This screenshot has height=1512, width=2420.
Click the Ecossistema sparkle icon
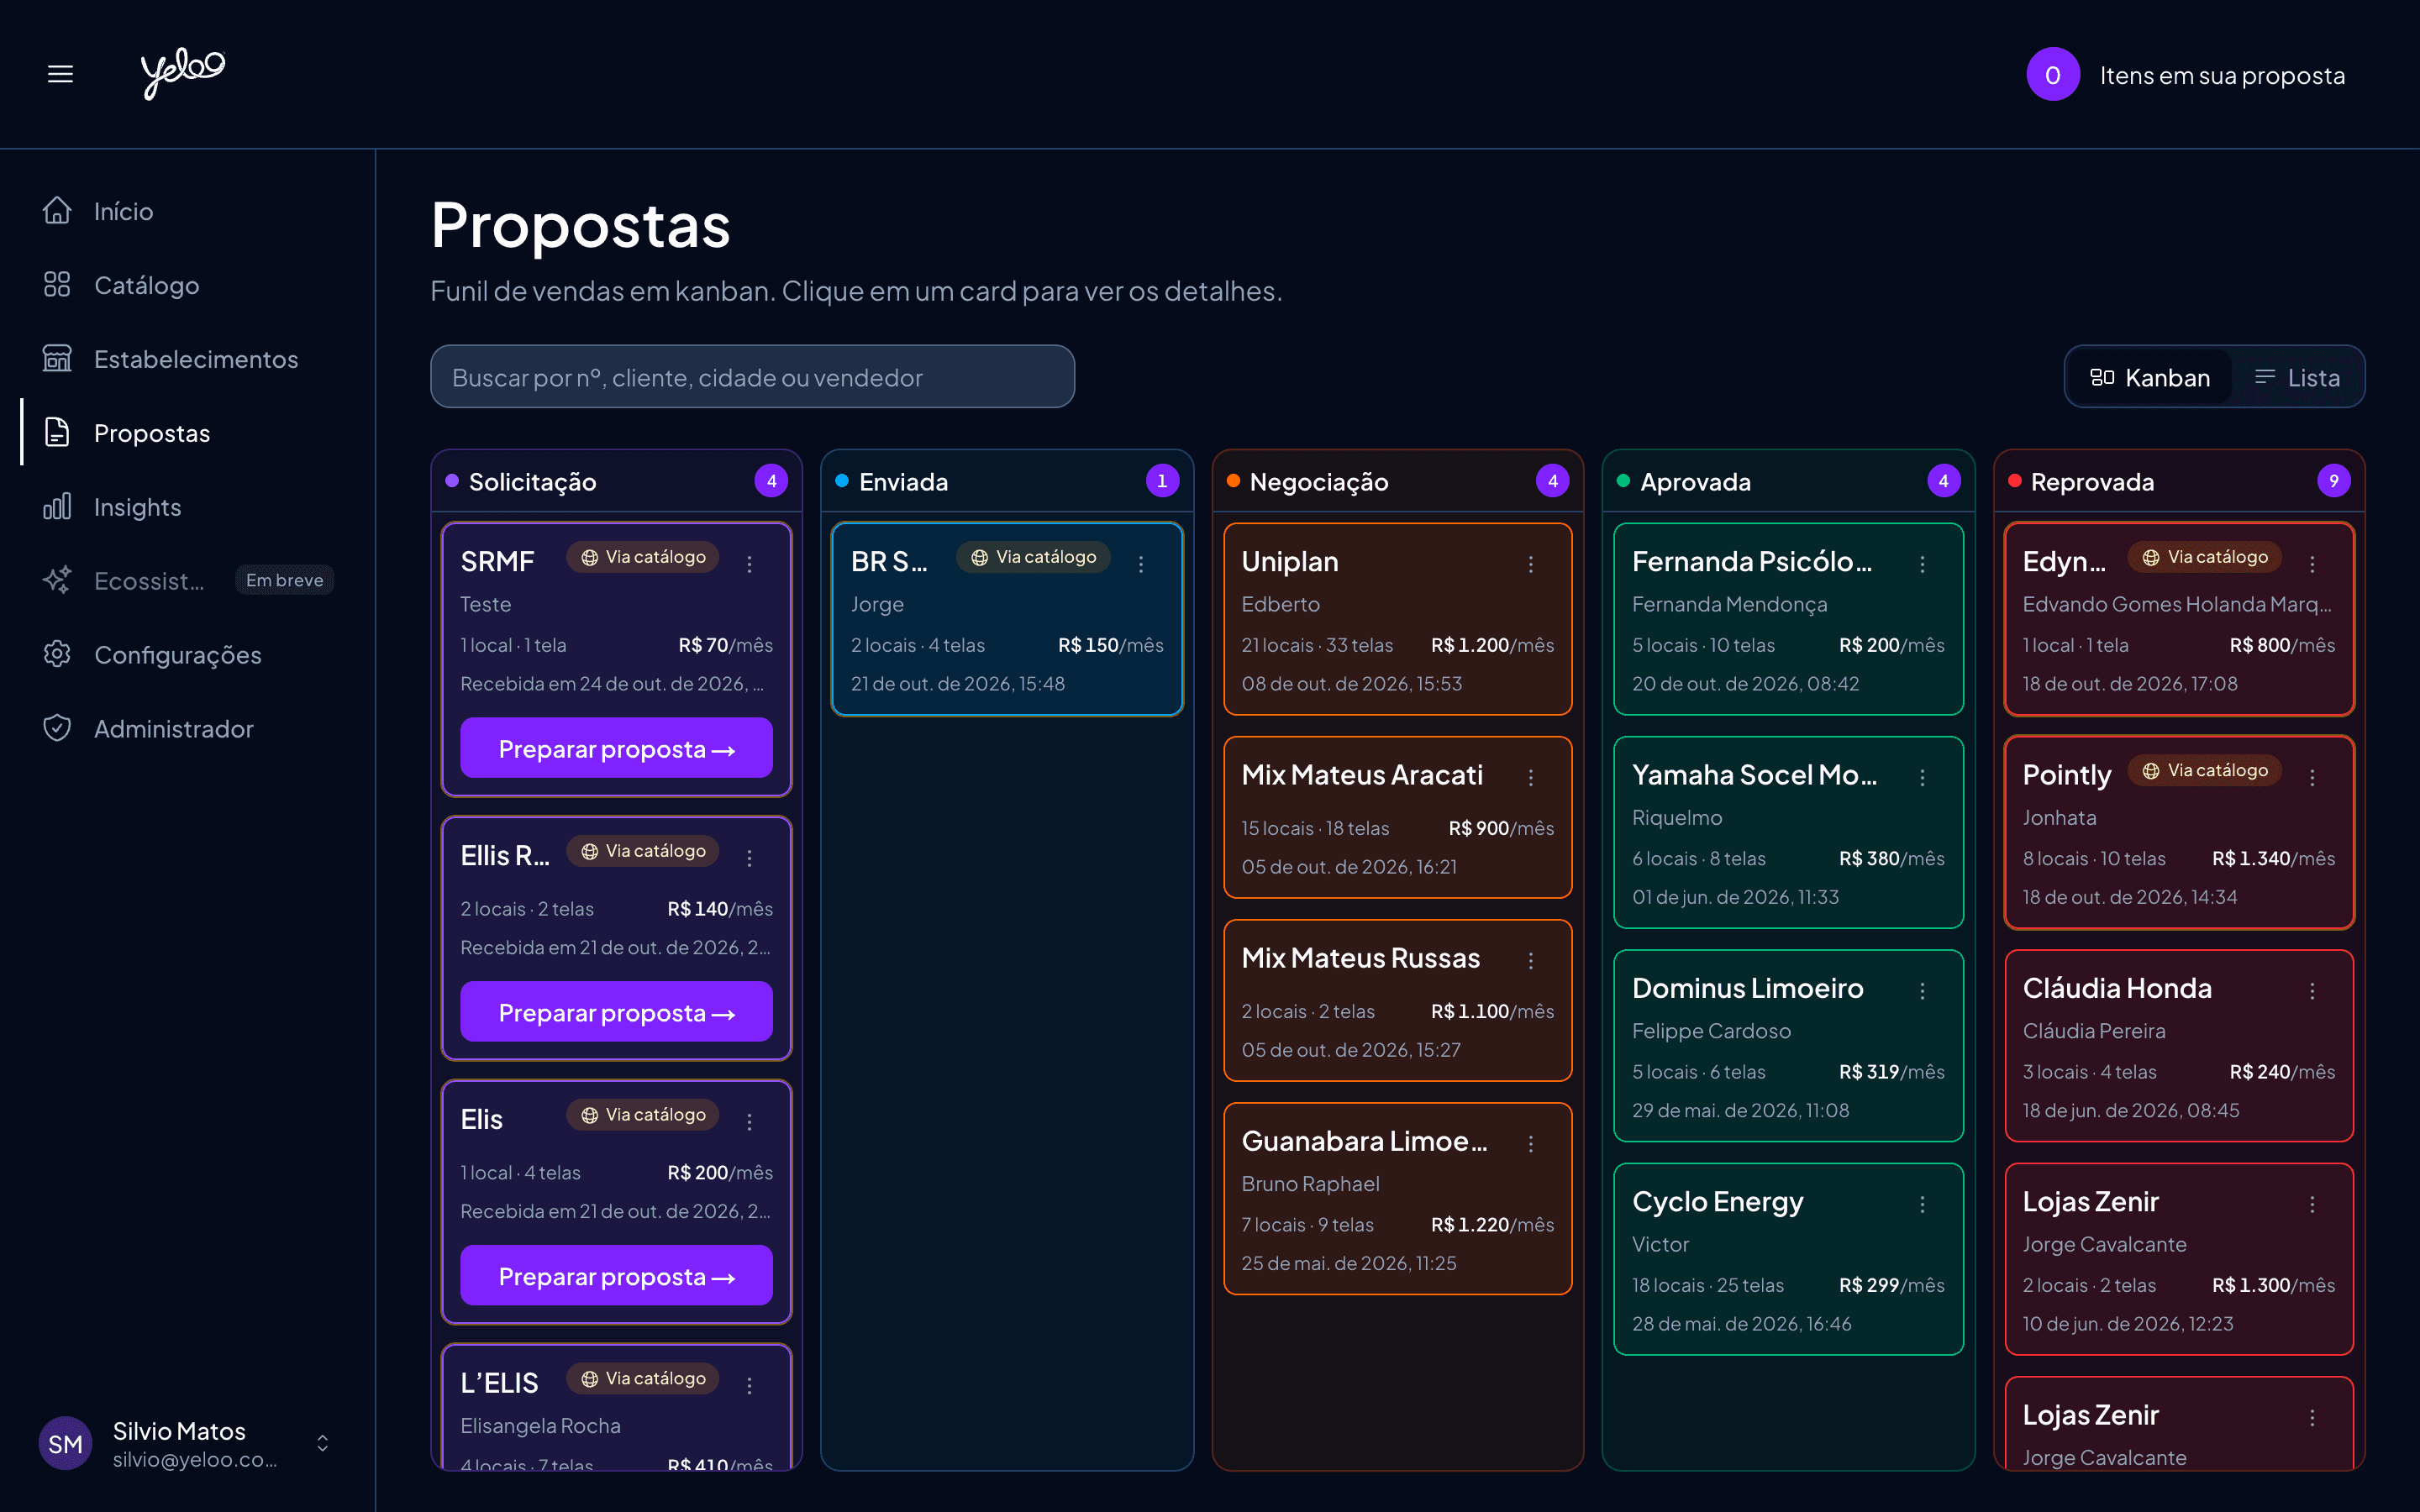(x=57, y=581)
